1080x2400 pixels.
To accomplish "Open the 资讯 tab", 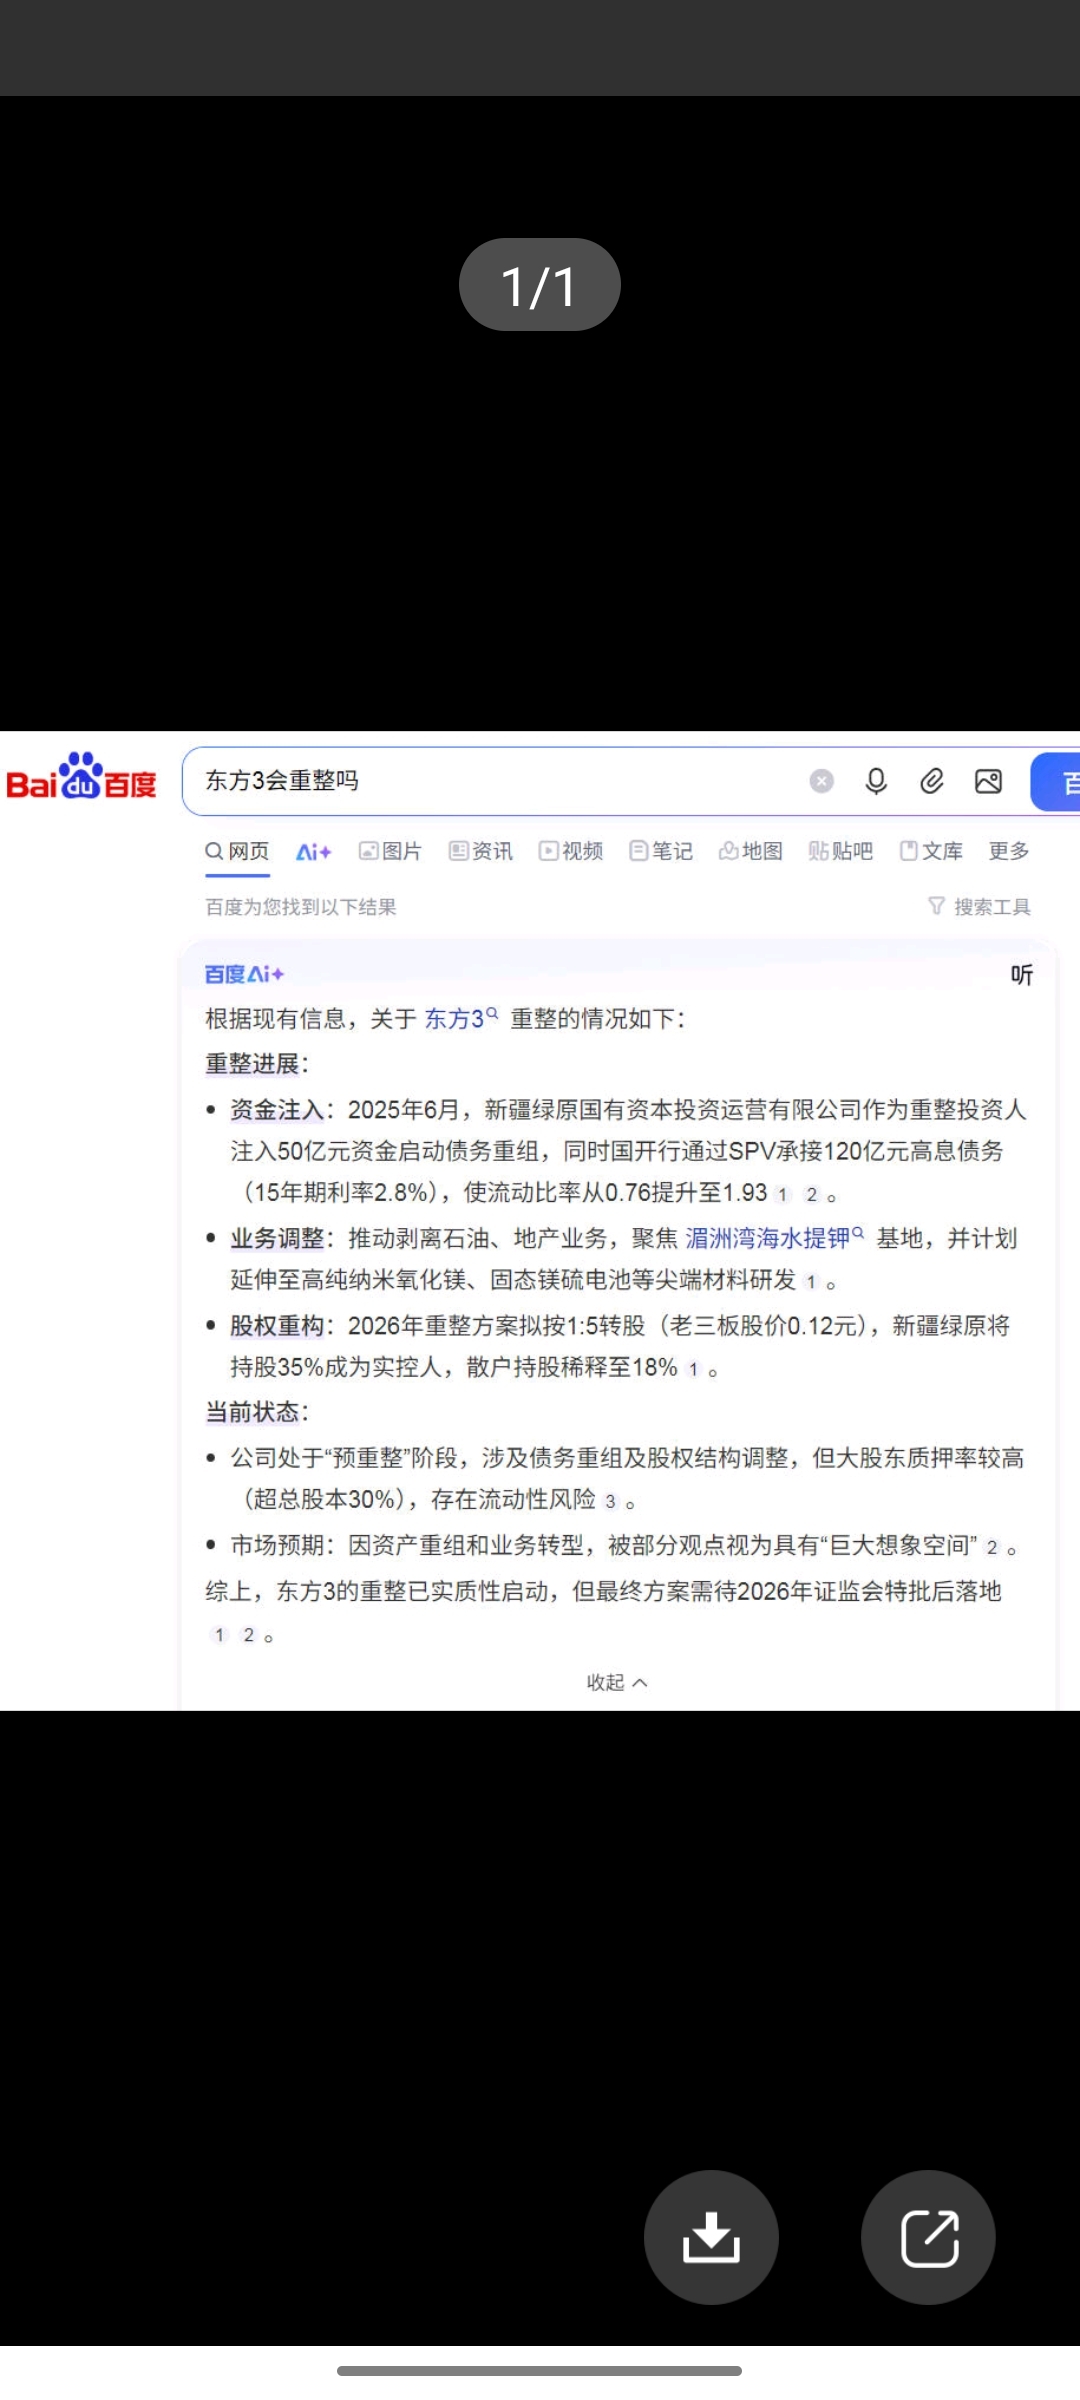I will (480, 851).
